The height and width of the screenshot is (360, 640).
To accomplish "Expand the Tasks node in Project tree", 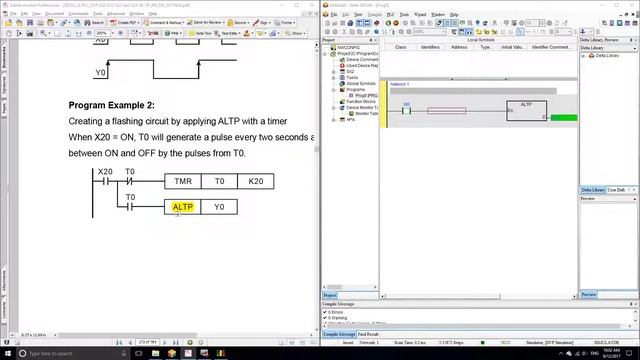I will coord(334,78).
